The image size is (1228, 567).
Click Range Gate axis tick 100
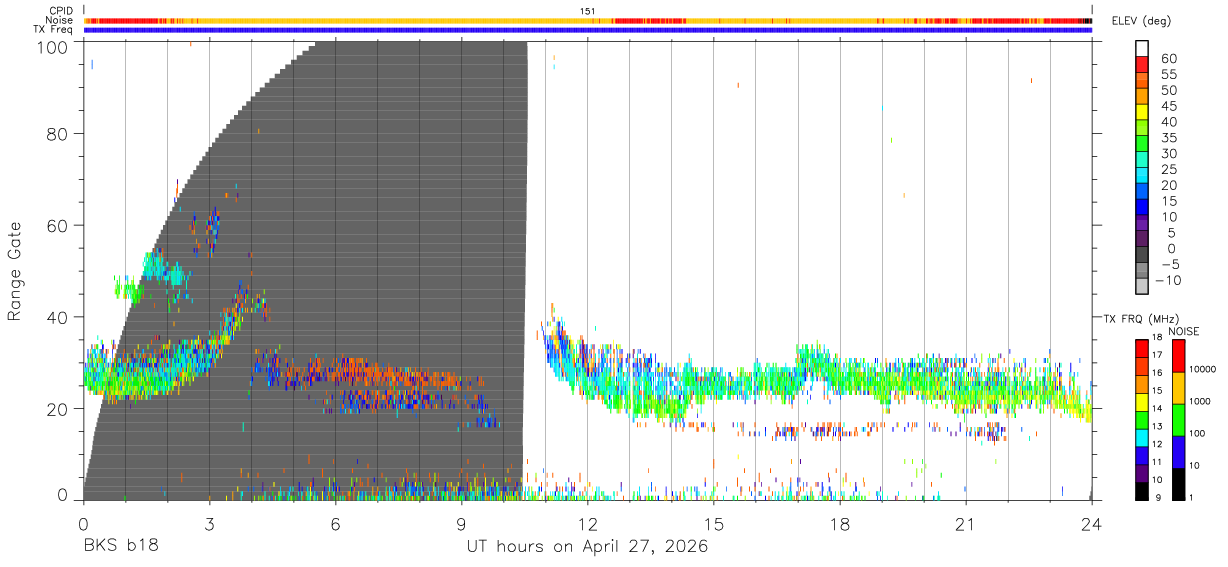(51, 46)
